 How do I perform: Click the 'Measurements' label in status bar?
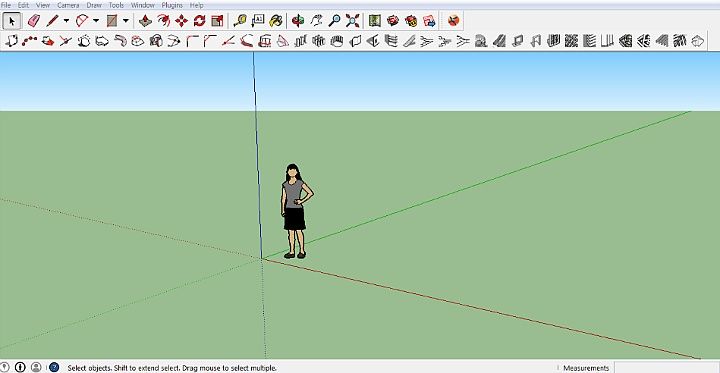click(x=586, y=368)
